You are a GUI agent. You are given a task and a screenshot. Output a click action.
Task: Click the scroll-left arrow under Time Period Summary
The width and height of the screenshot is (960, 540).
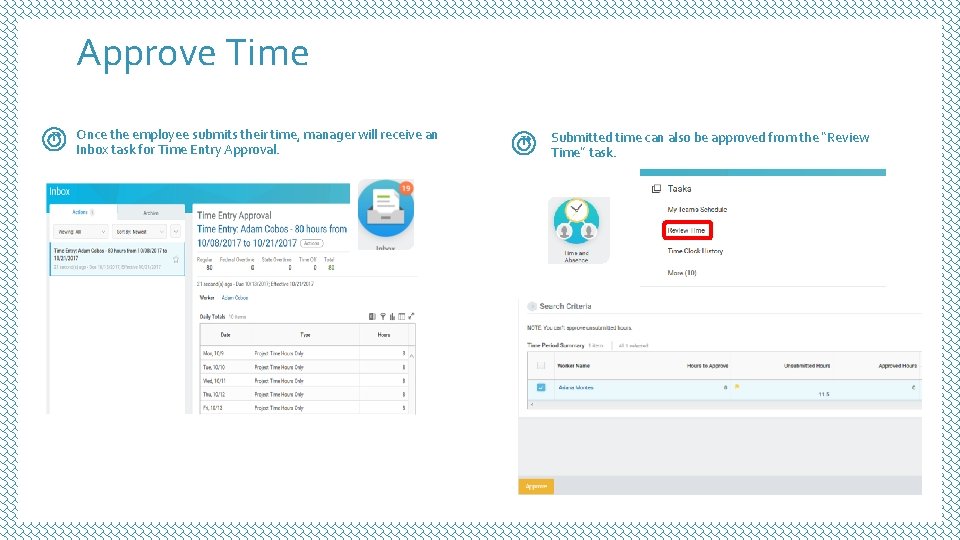(531, 405)
